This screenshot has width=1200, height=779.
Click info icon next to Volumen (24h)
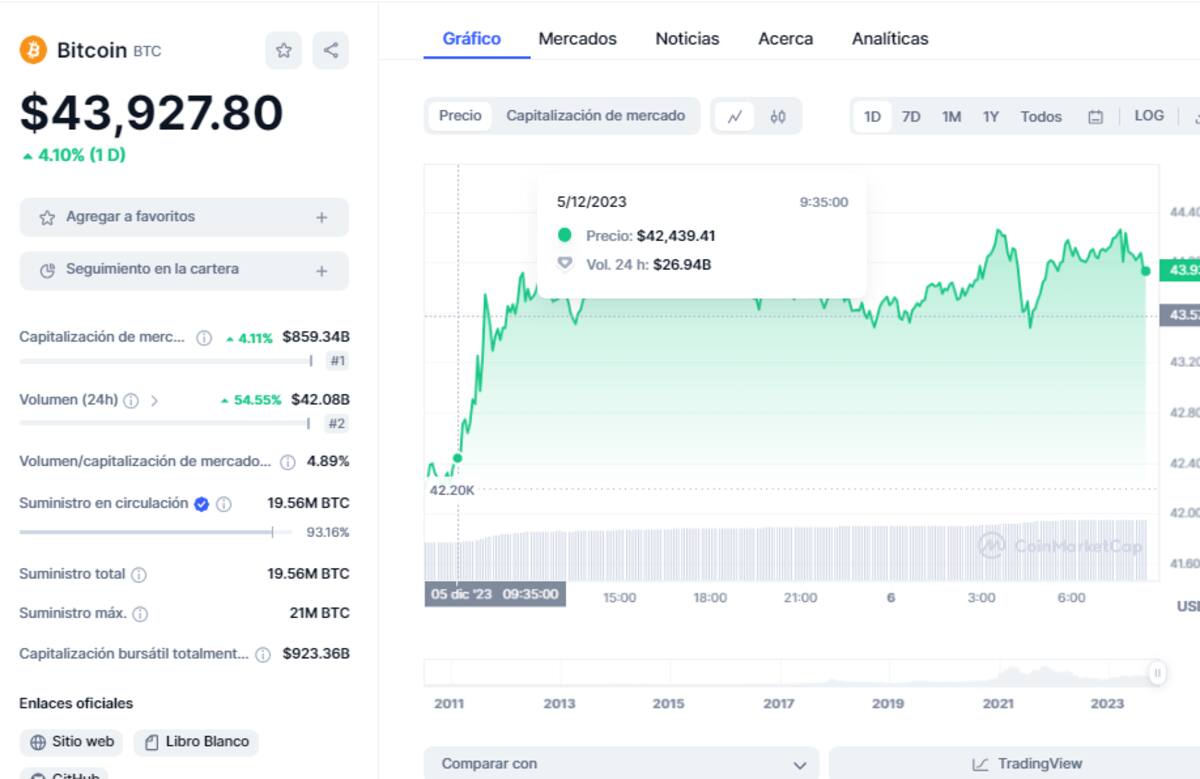click(131, 401)
